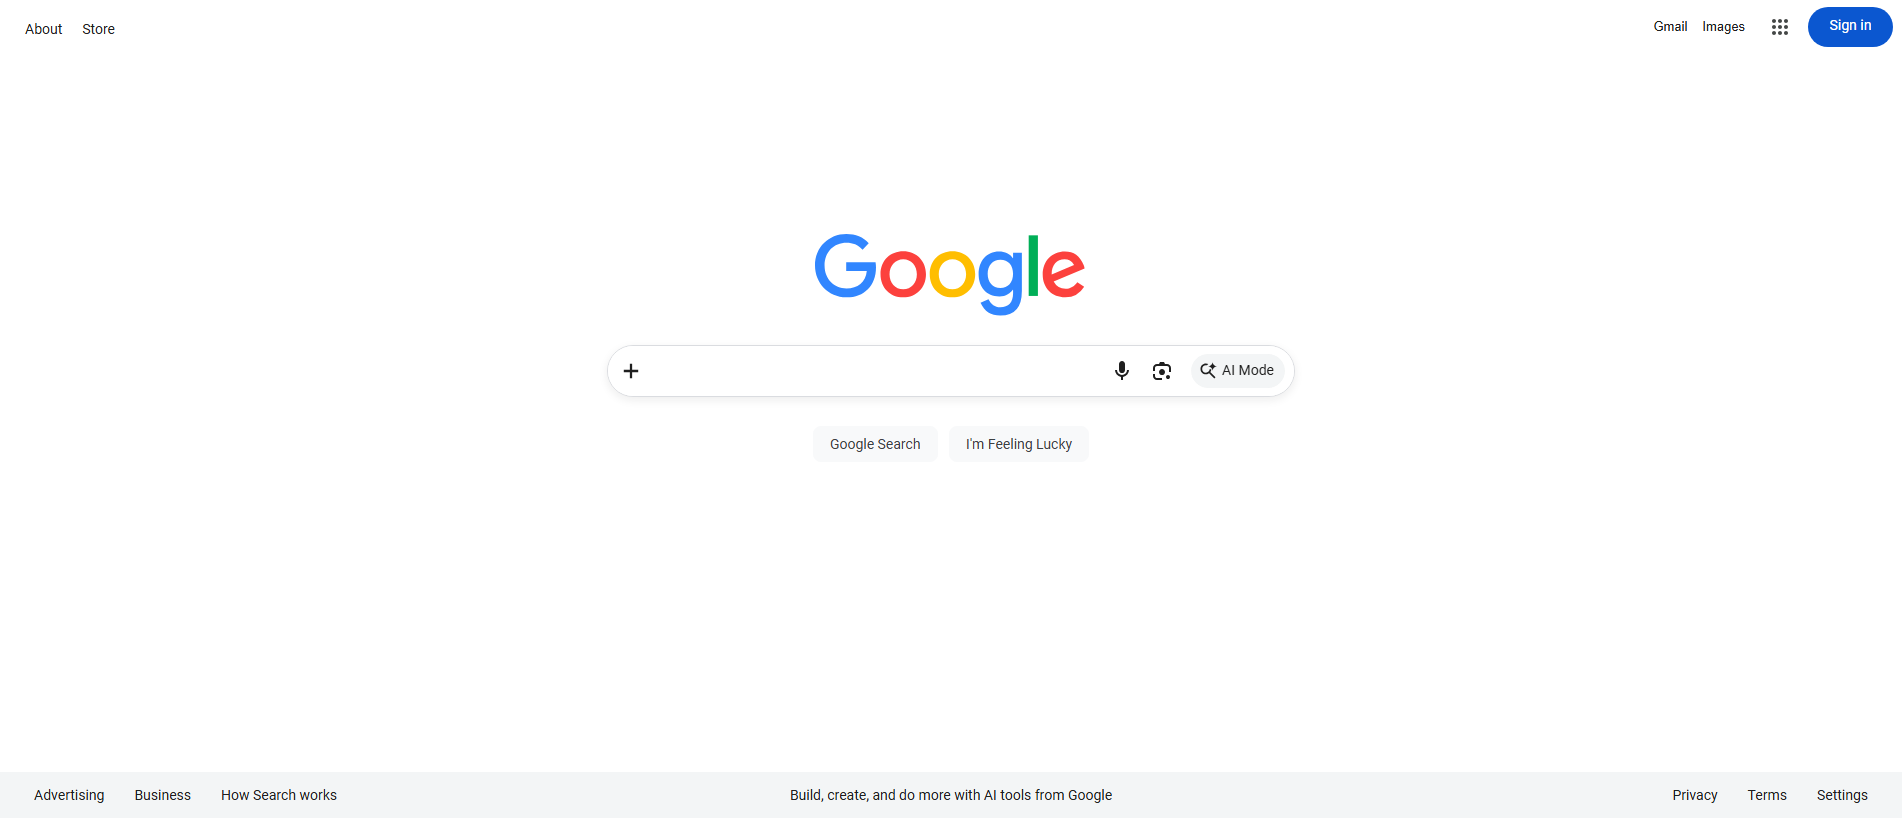Click the blue Sign in button
The width and height of the screenshot is (1902, 818).
click(1850, 26)
